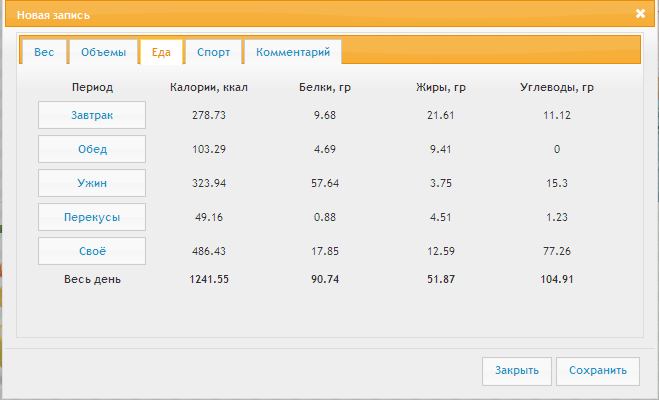659x400 pixels.
Task: Click the Новая запись dialog title
Action: [53, 15]
